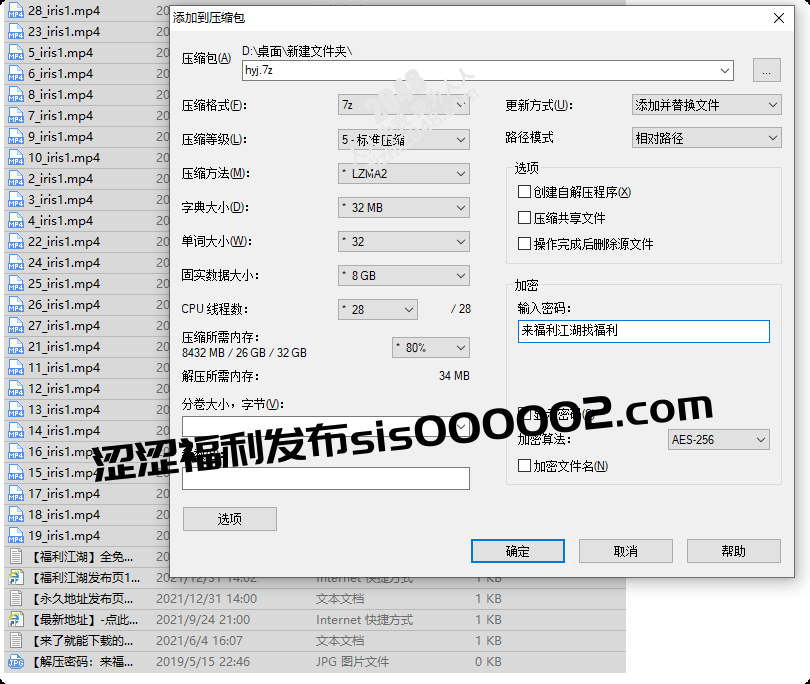Viewport: 810px width, 684px height.
Task: Select the file 13_iris1.mp4
Action: (x=64, y=410)
